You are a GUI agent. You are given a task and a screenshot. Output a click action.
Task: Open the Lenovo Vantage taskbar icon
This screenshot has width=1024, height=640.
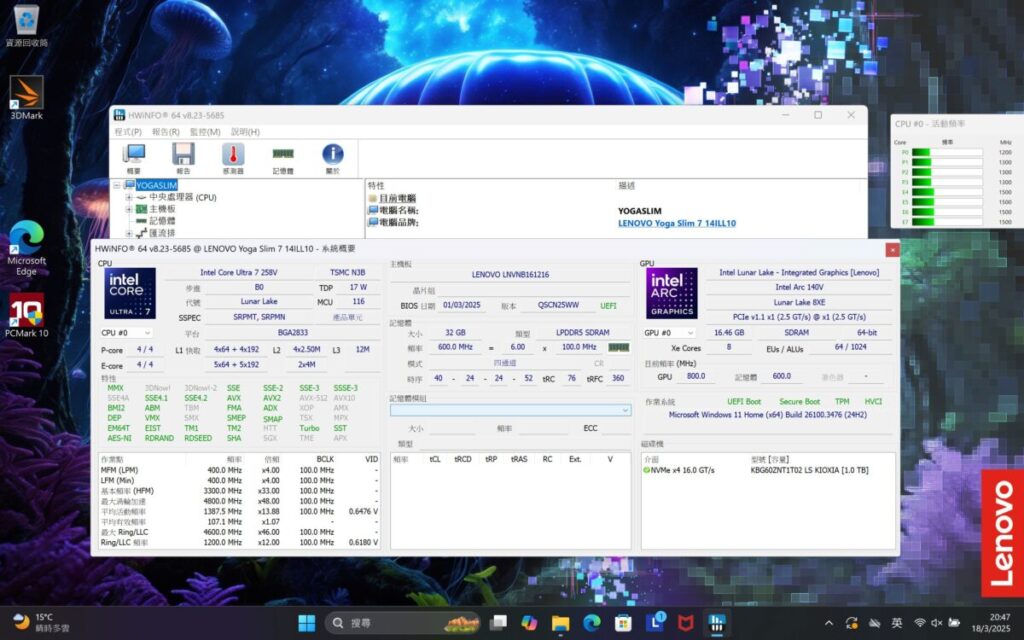654,623
